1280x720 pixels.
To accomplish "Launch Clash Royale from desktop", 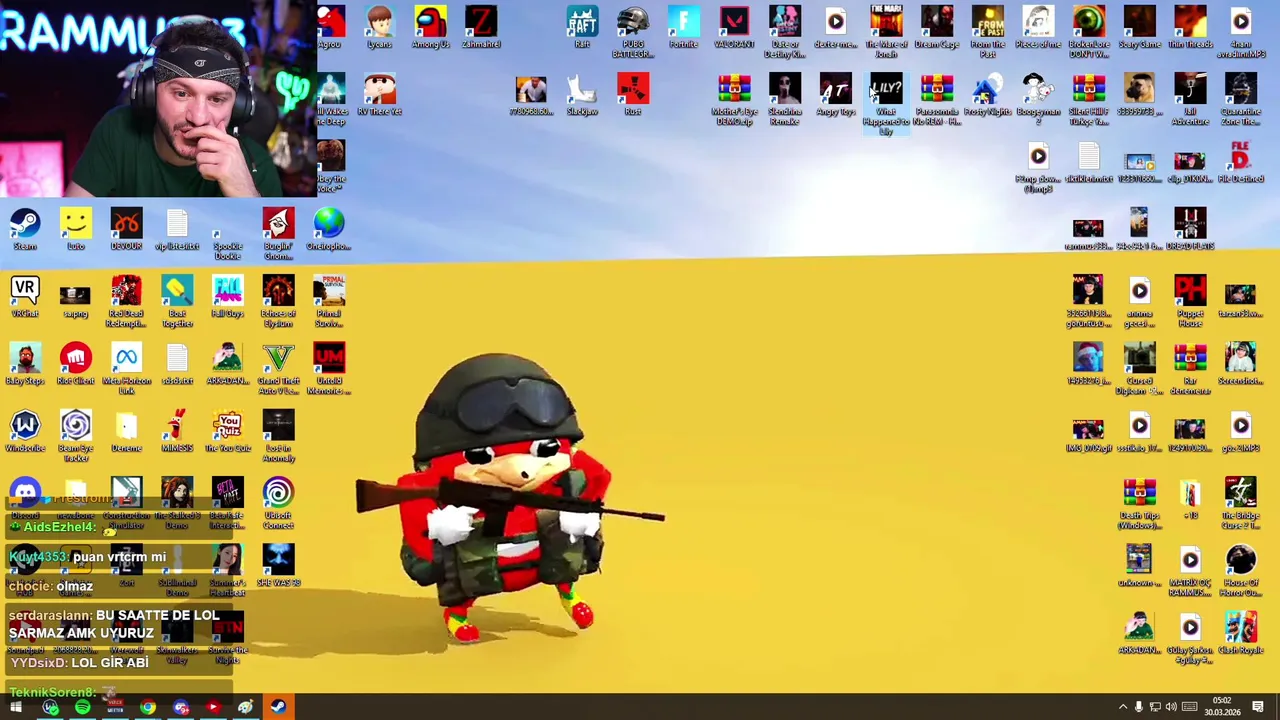I will click(1241, 632).
